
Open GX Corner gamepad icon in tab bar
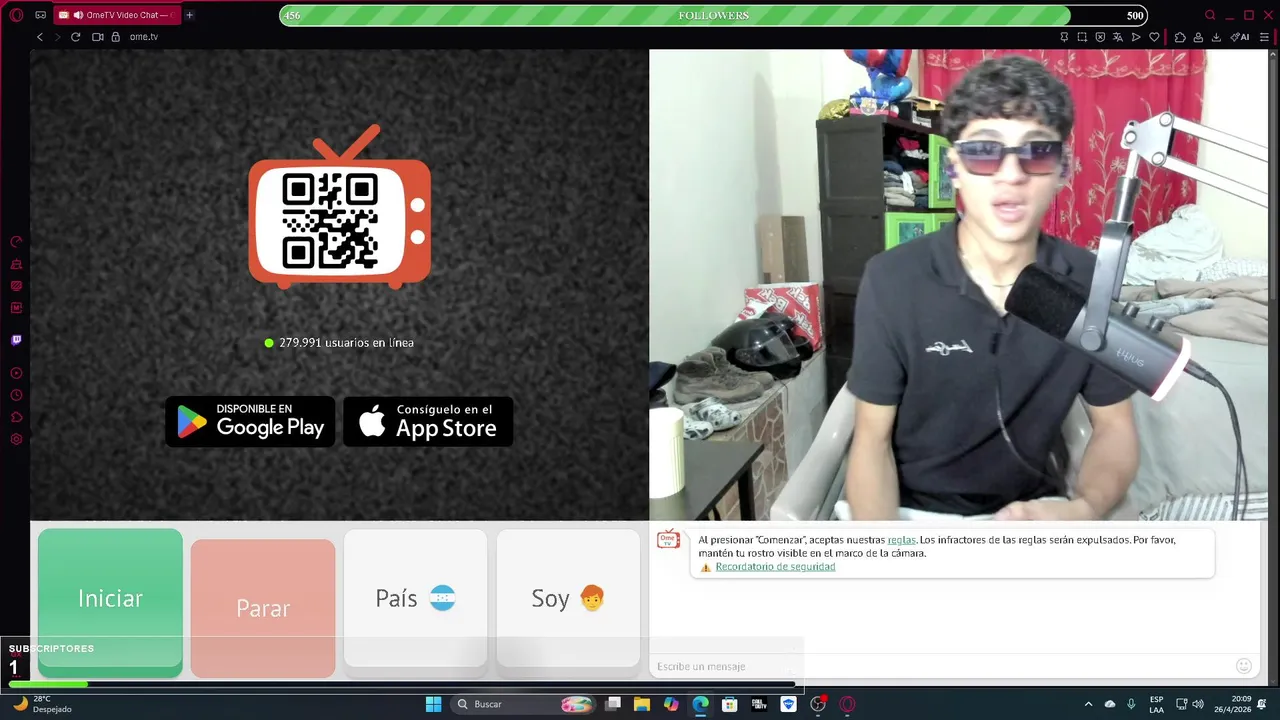(x=40, y=15)
